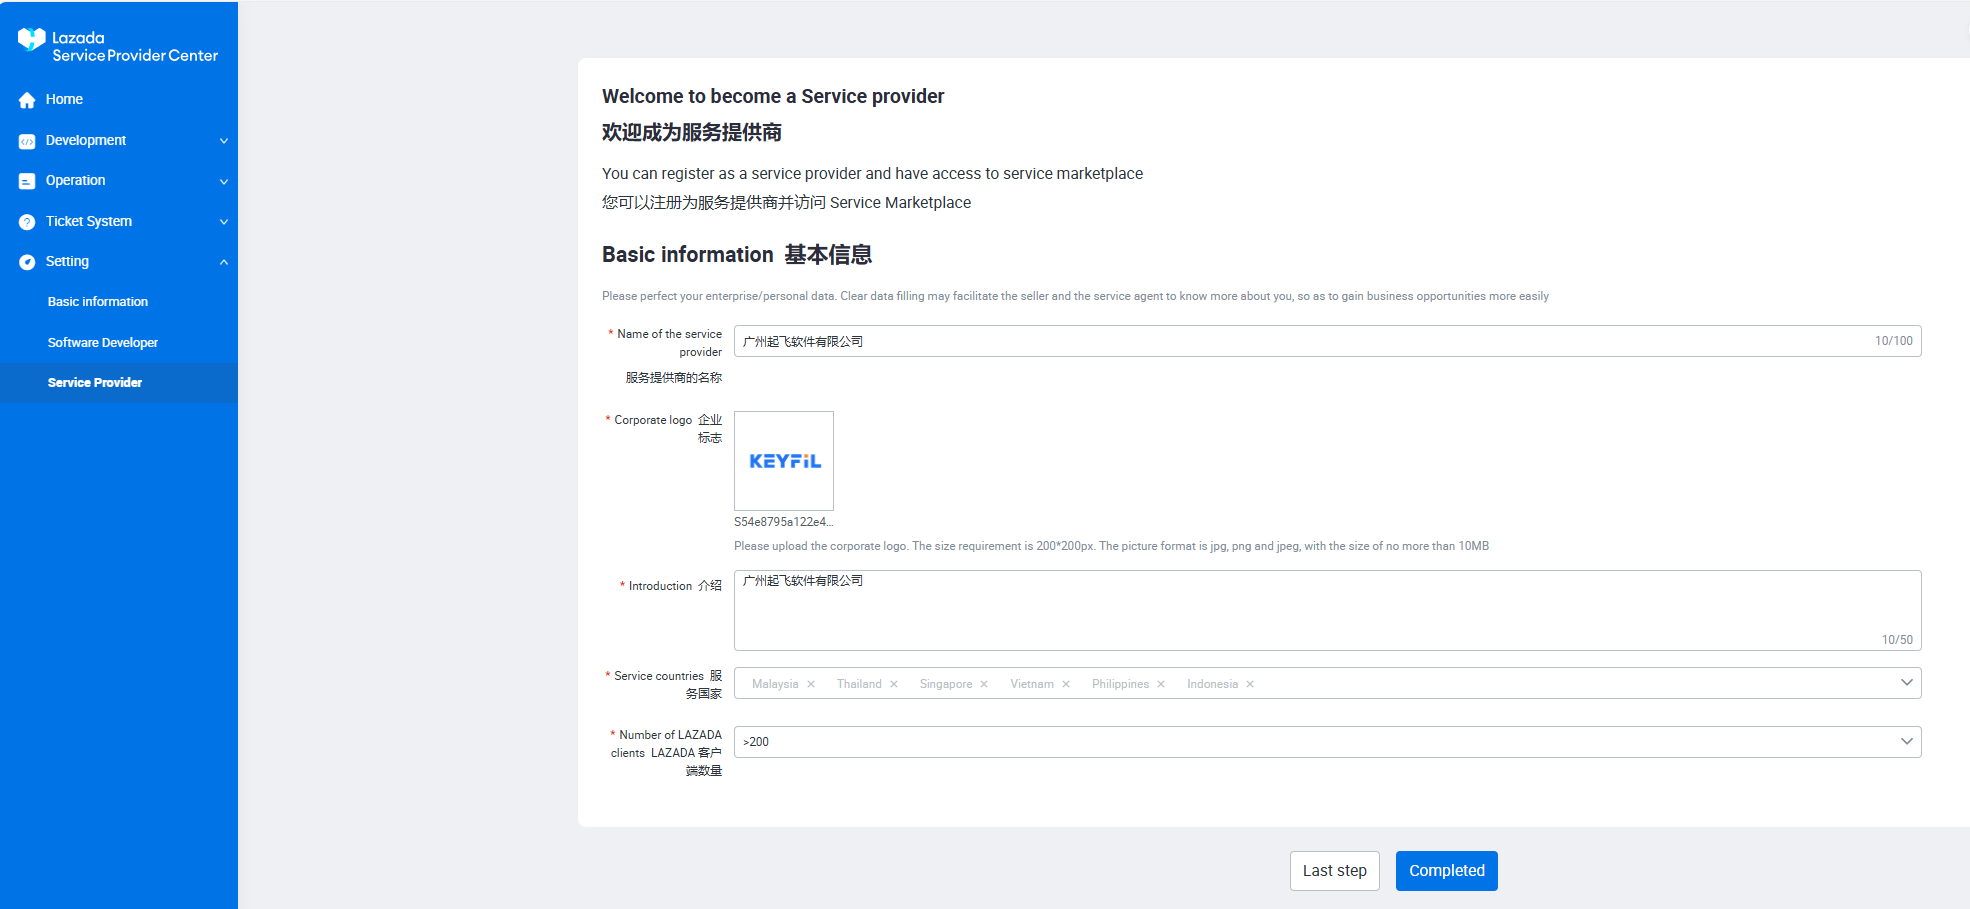The image size is (1970, 909).
Task: Click the Operation sidebar icon
Action: click(27, 181)
